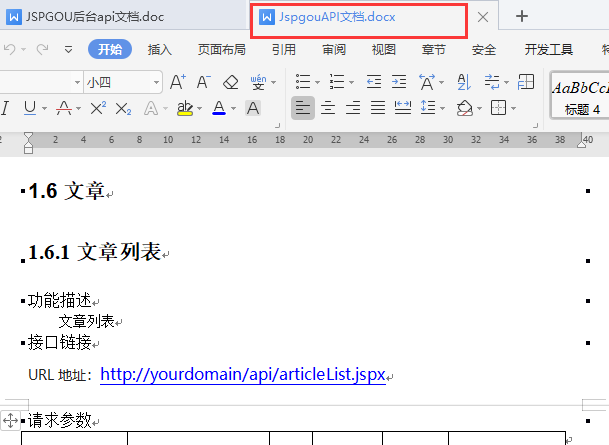This screenshot has width=609, height=445.
Task: Apply blue font color
Action: (219, 108)
